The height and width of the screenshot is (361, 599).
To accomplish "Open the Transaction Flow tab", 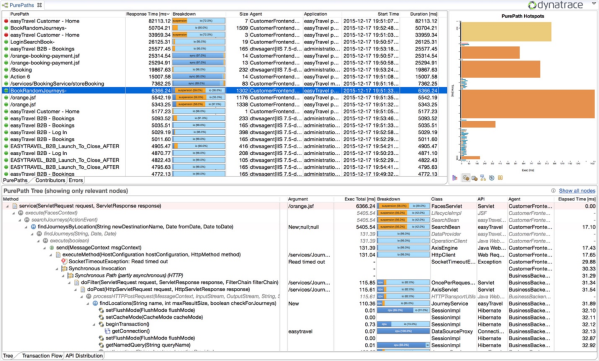I will click(x=42, y=356).
